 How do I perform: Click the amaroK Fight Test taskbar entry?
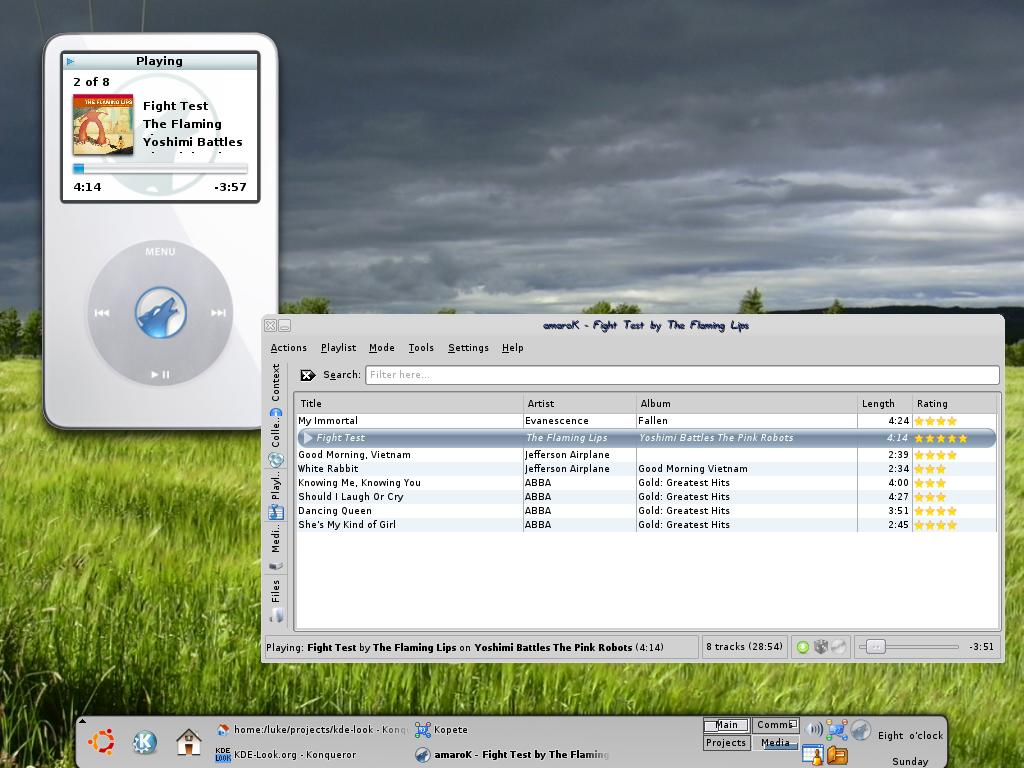(x=512, y=755)
